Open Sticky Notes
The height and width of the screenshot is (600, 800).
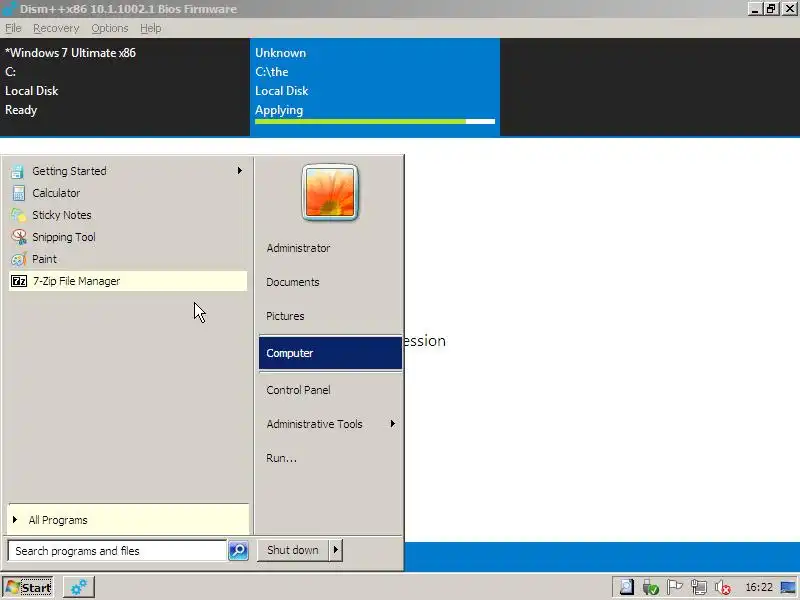(128, 215)
